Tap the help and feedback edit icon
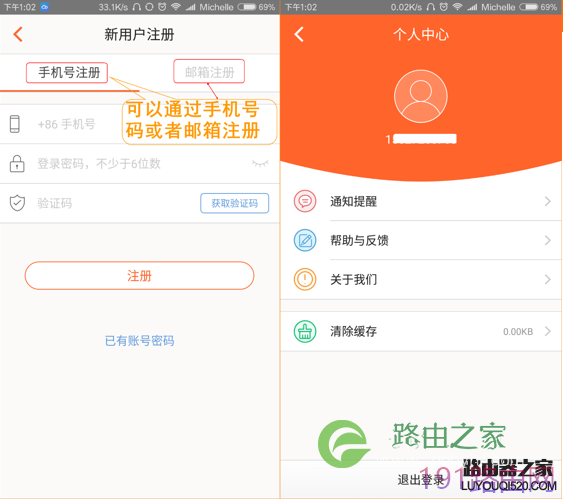 305,240
